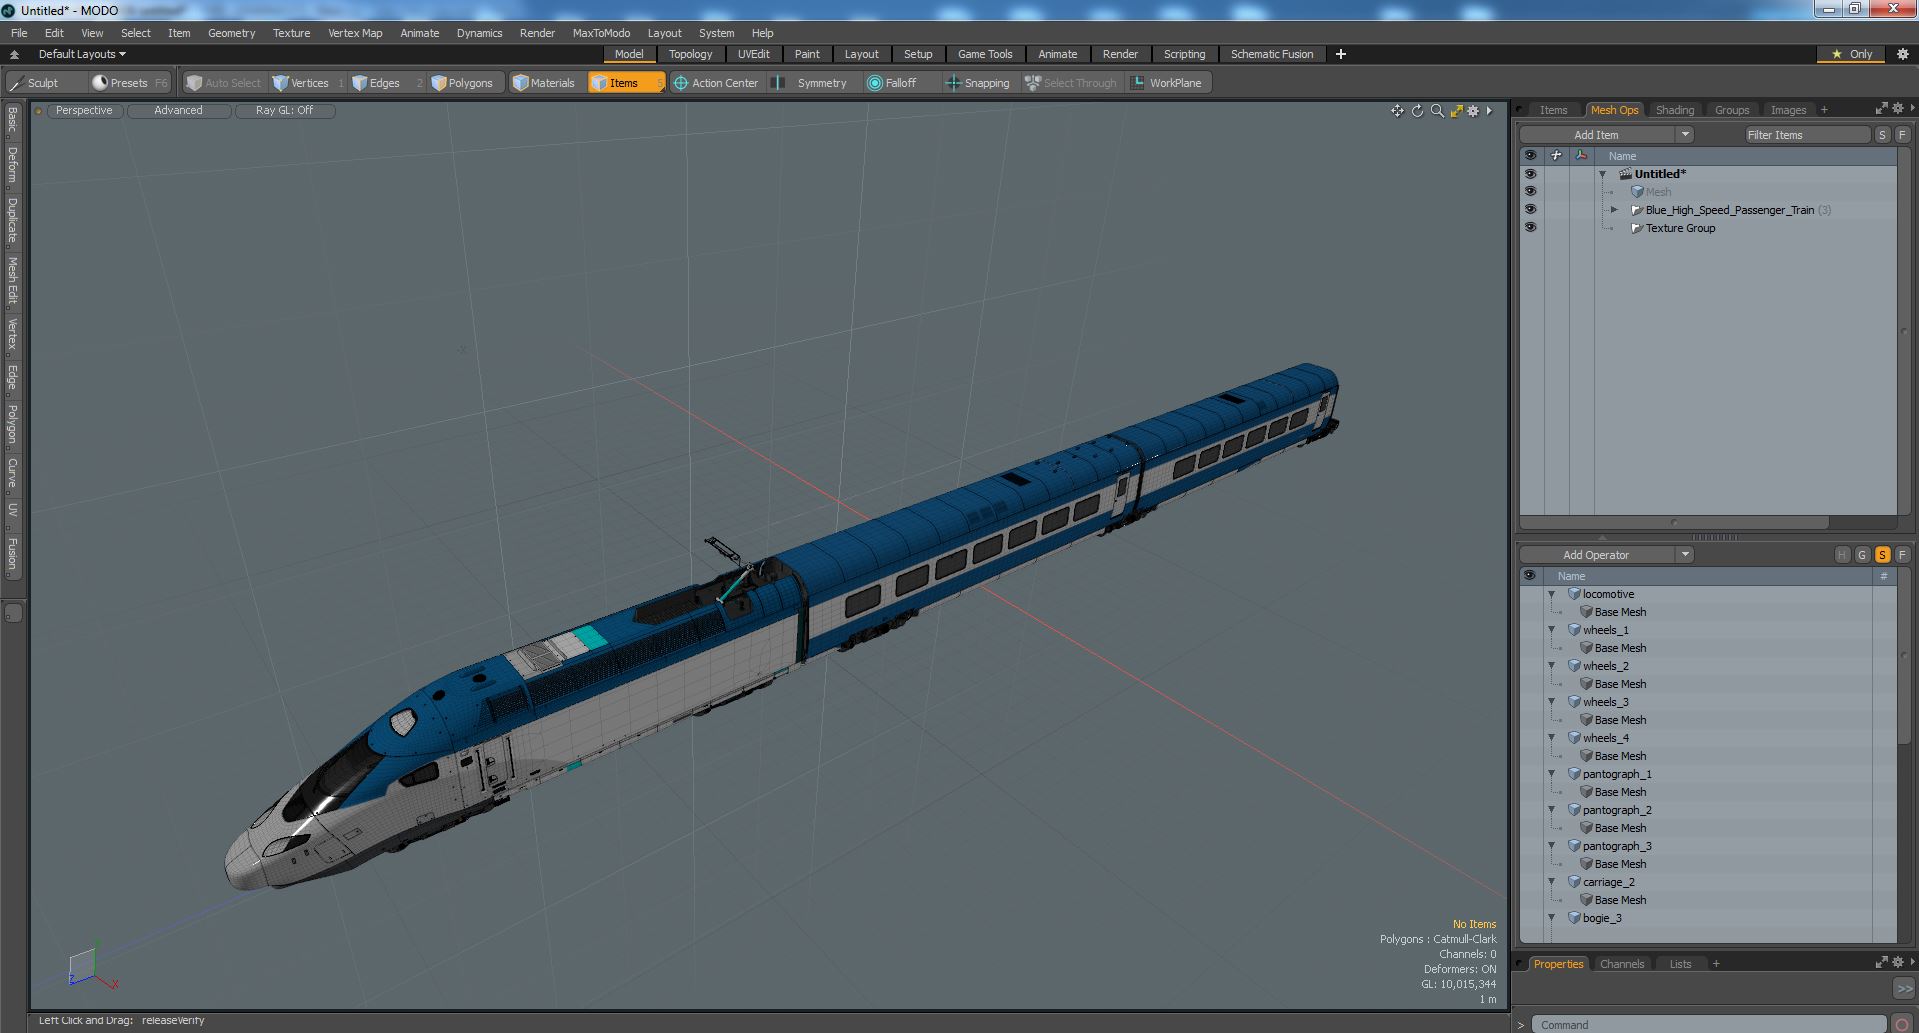Click the Command input field
The height and width of the screenshot is (1033, 1919).
click(1708, 1025)
